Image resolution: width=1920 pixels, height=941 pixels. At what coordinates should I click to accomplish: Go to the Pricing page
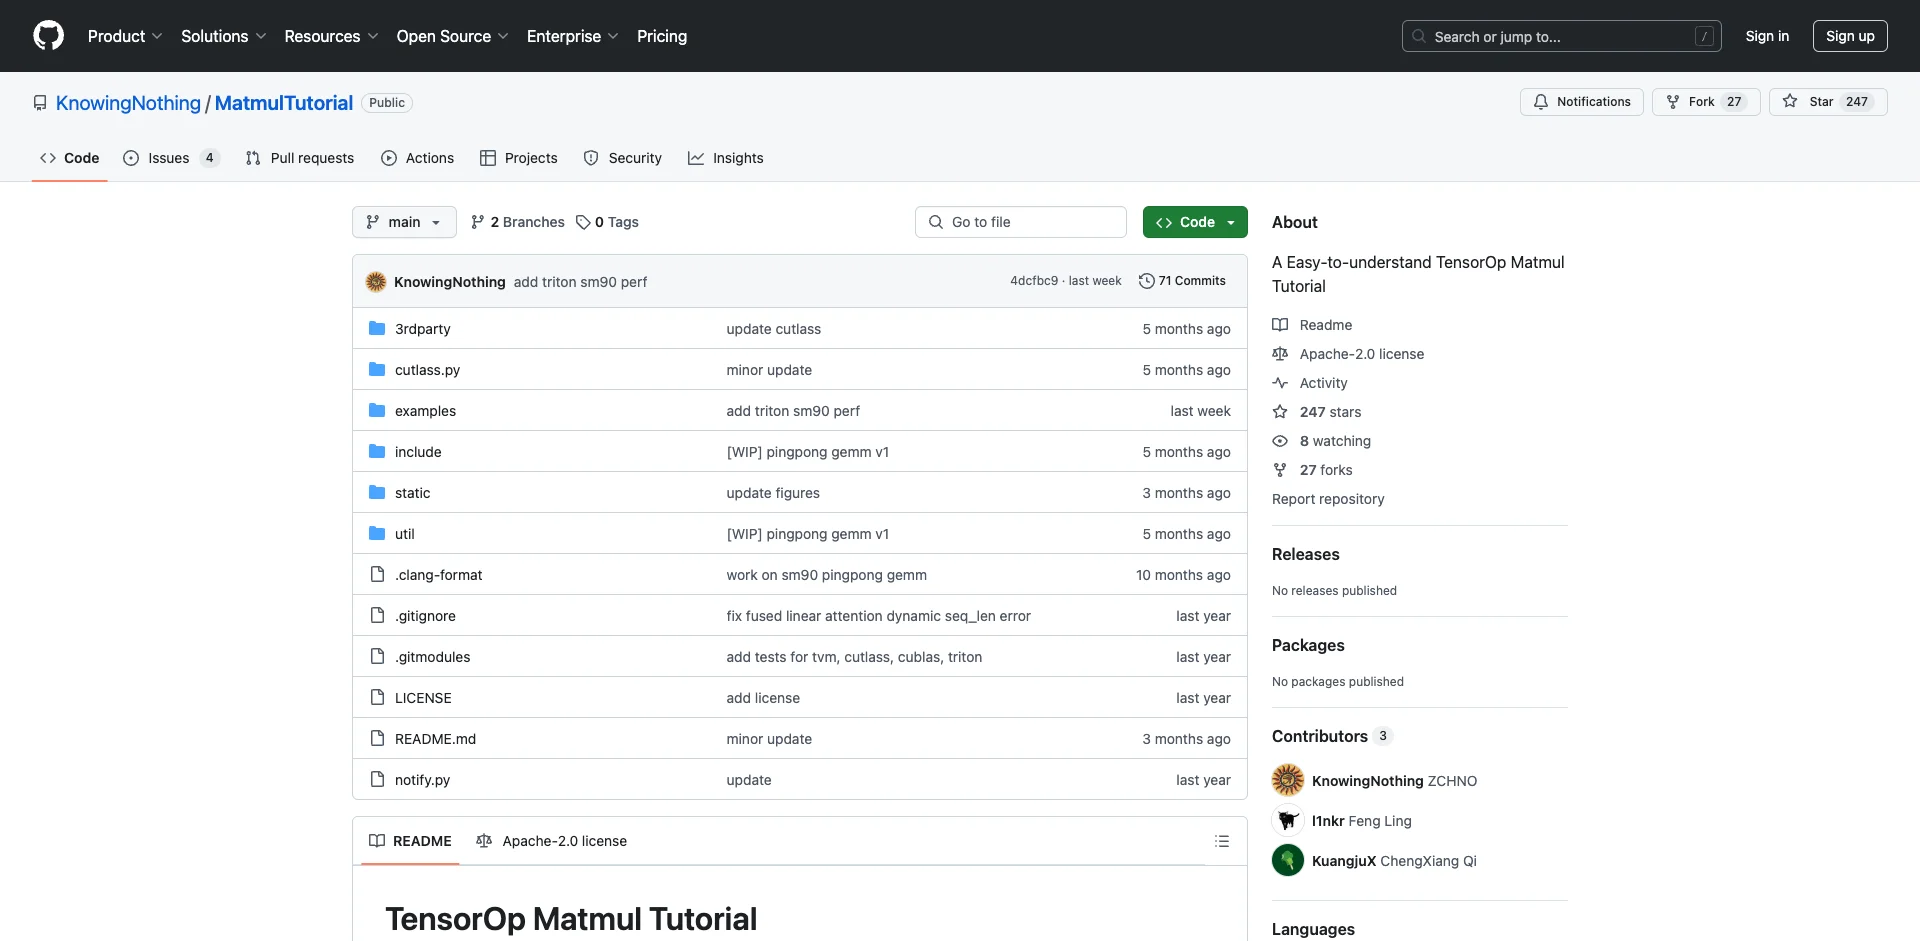point(662,36)
